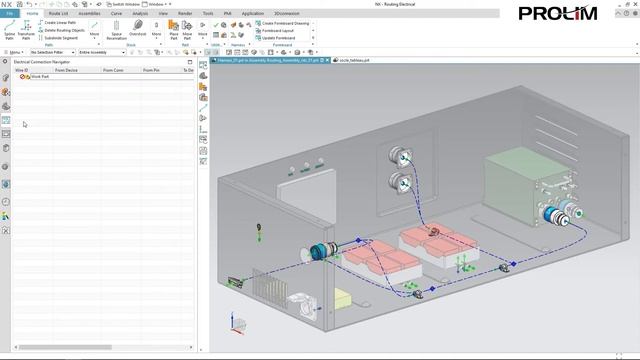This screenshot has width=640, height=360.
Task: Expand the Stock group options arrow
Action: tap(161, 44)
